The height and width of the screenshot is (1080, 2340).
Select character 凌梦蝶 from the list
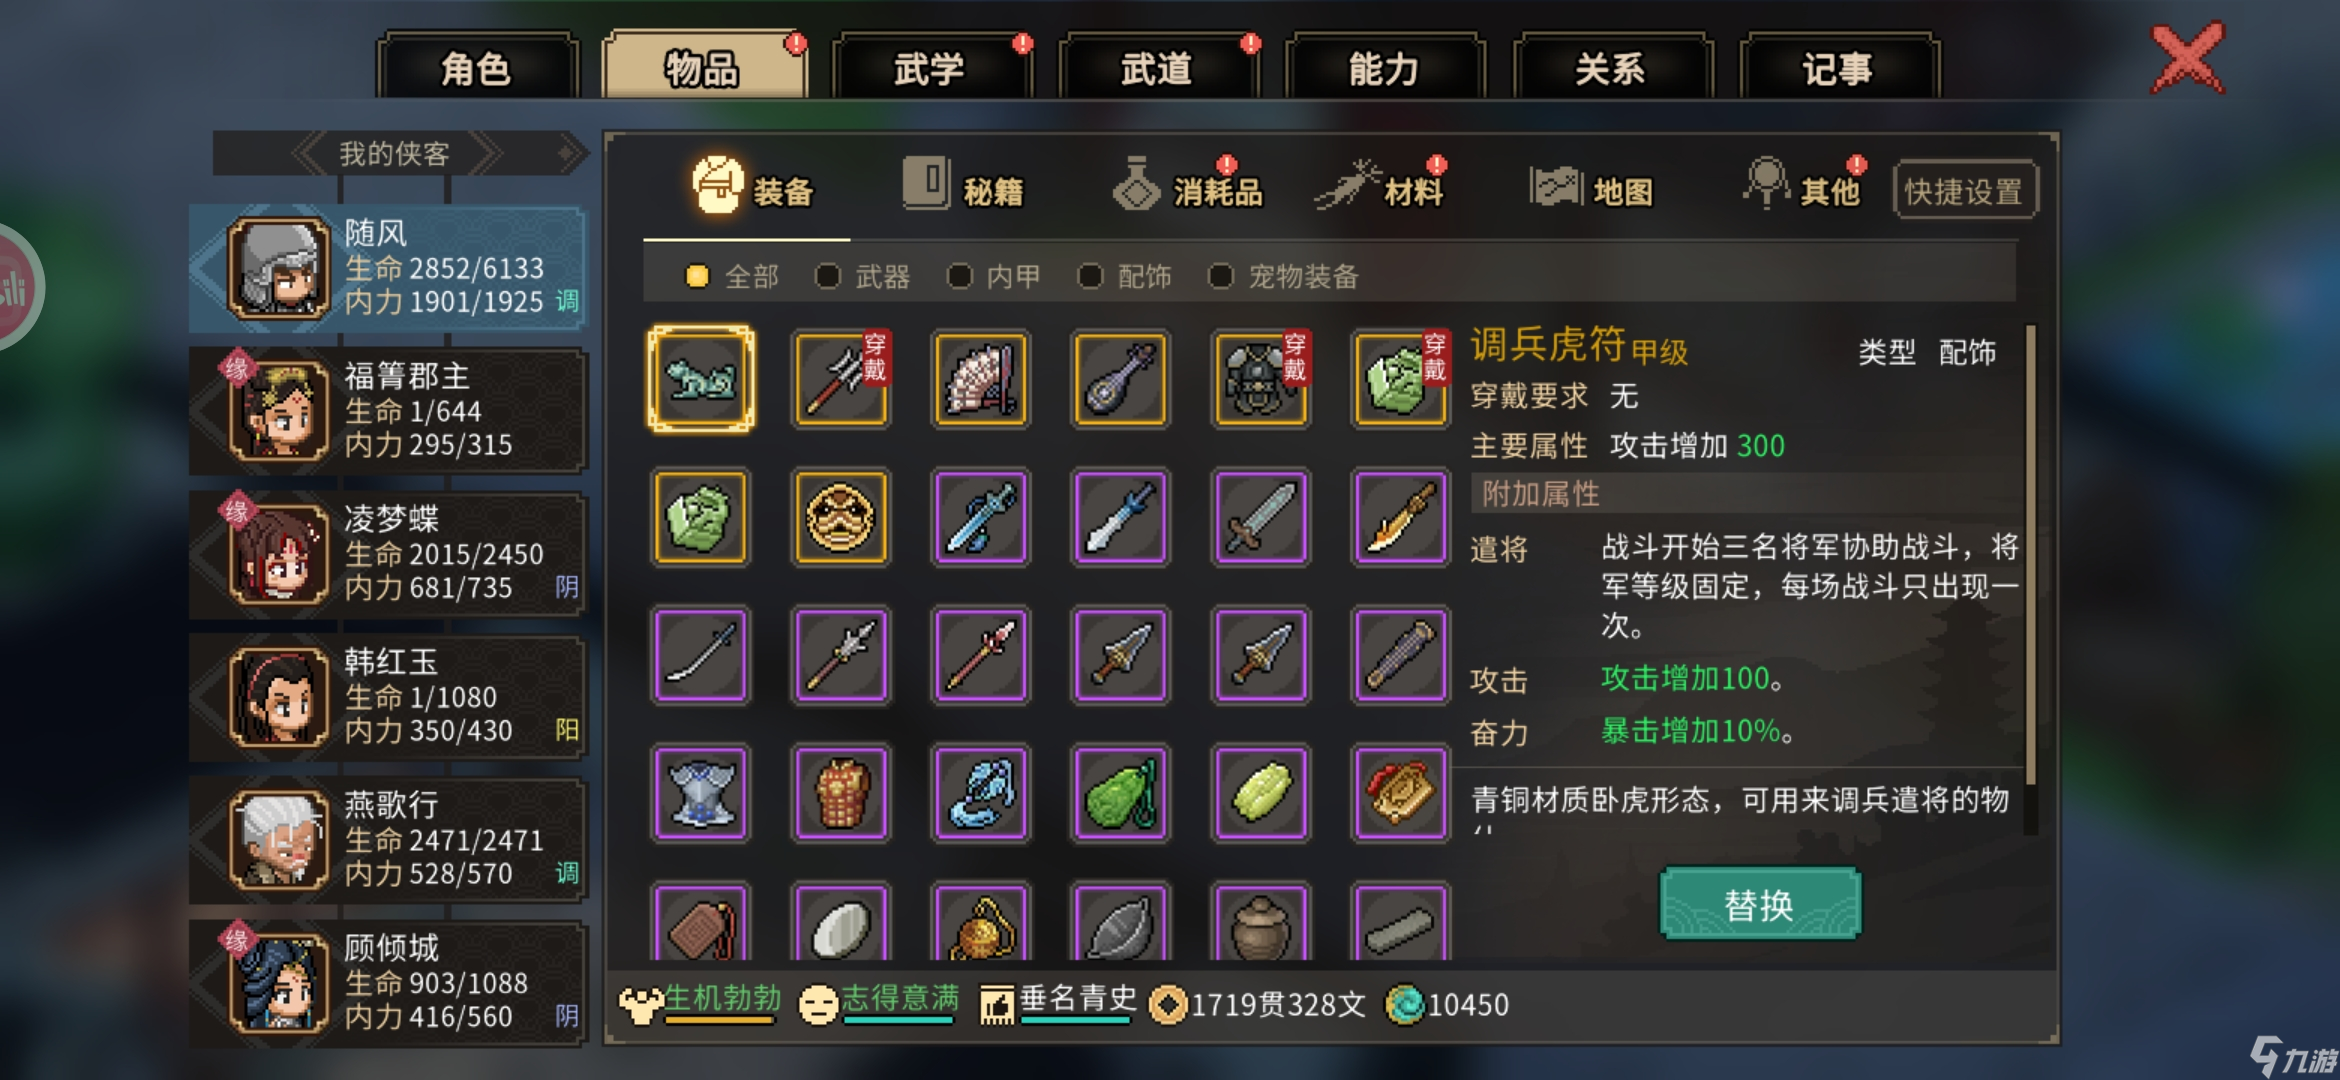coord(388,553)
